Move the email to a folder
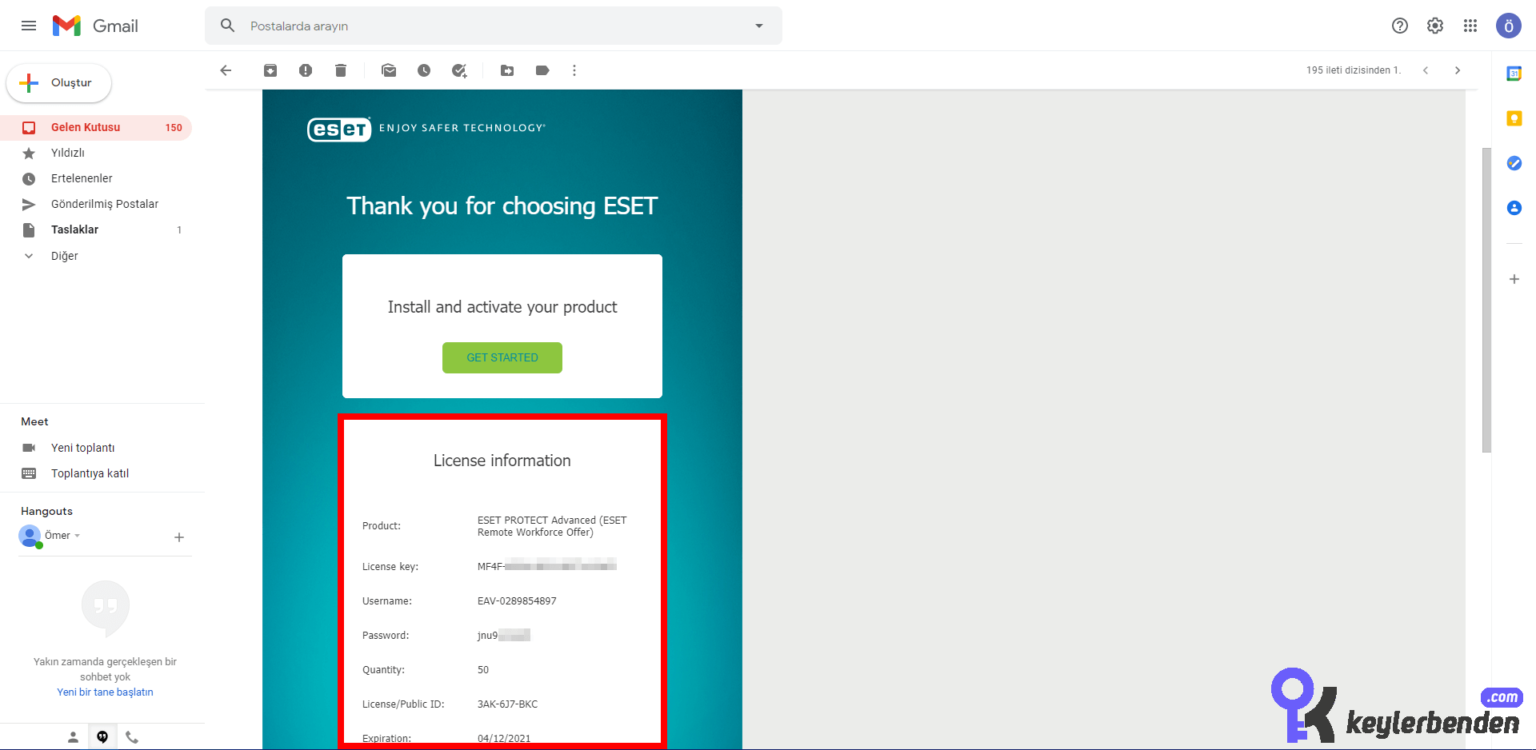 [x=507, y=70]
